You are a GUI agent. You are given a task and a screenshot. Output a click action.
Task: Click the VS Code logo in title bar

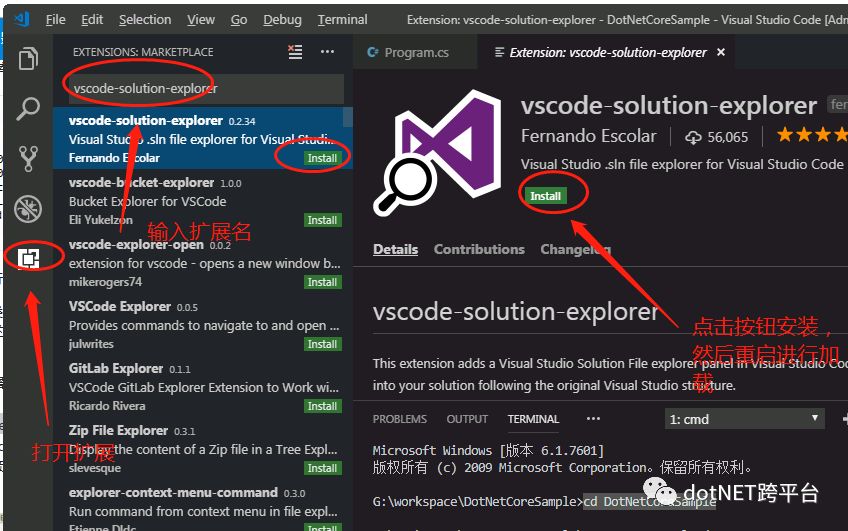pos(23,19)
